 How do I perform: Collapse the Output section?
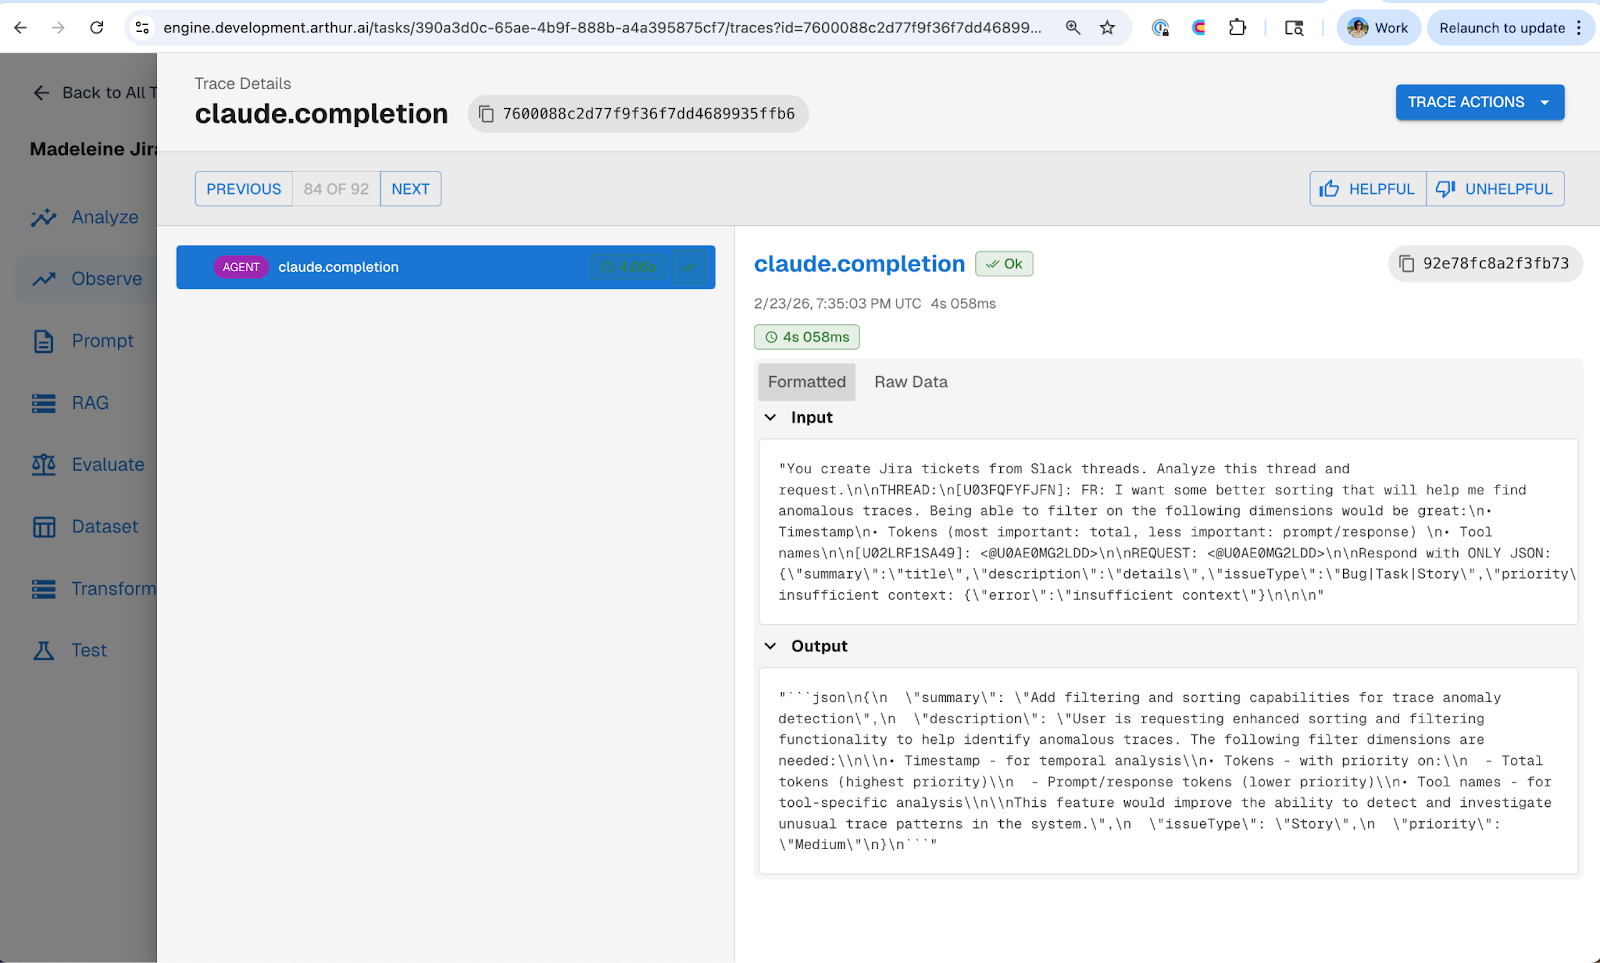770,647
